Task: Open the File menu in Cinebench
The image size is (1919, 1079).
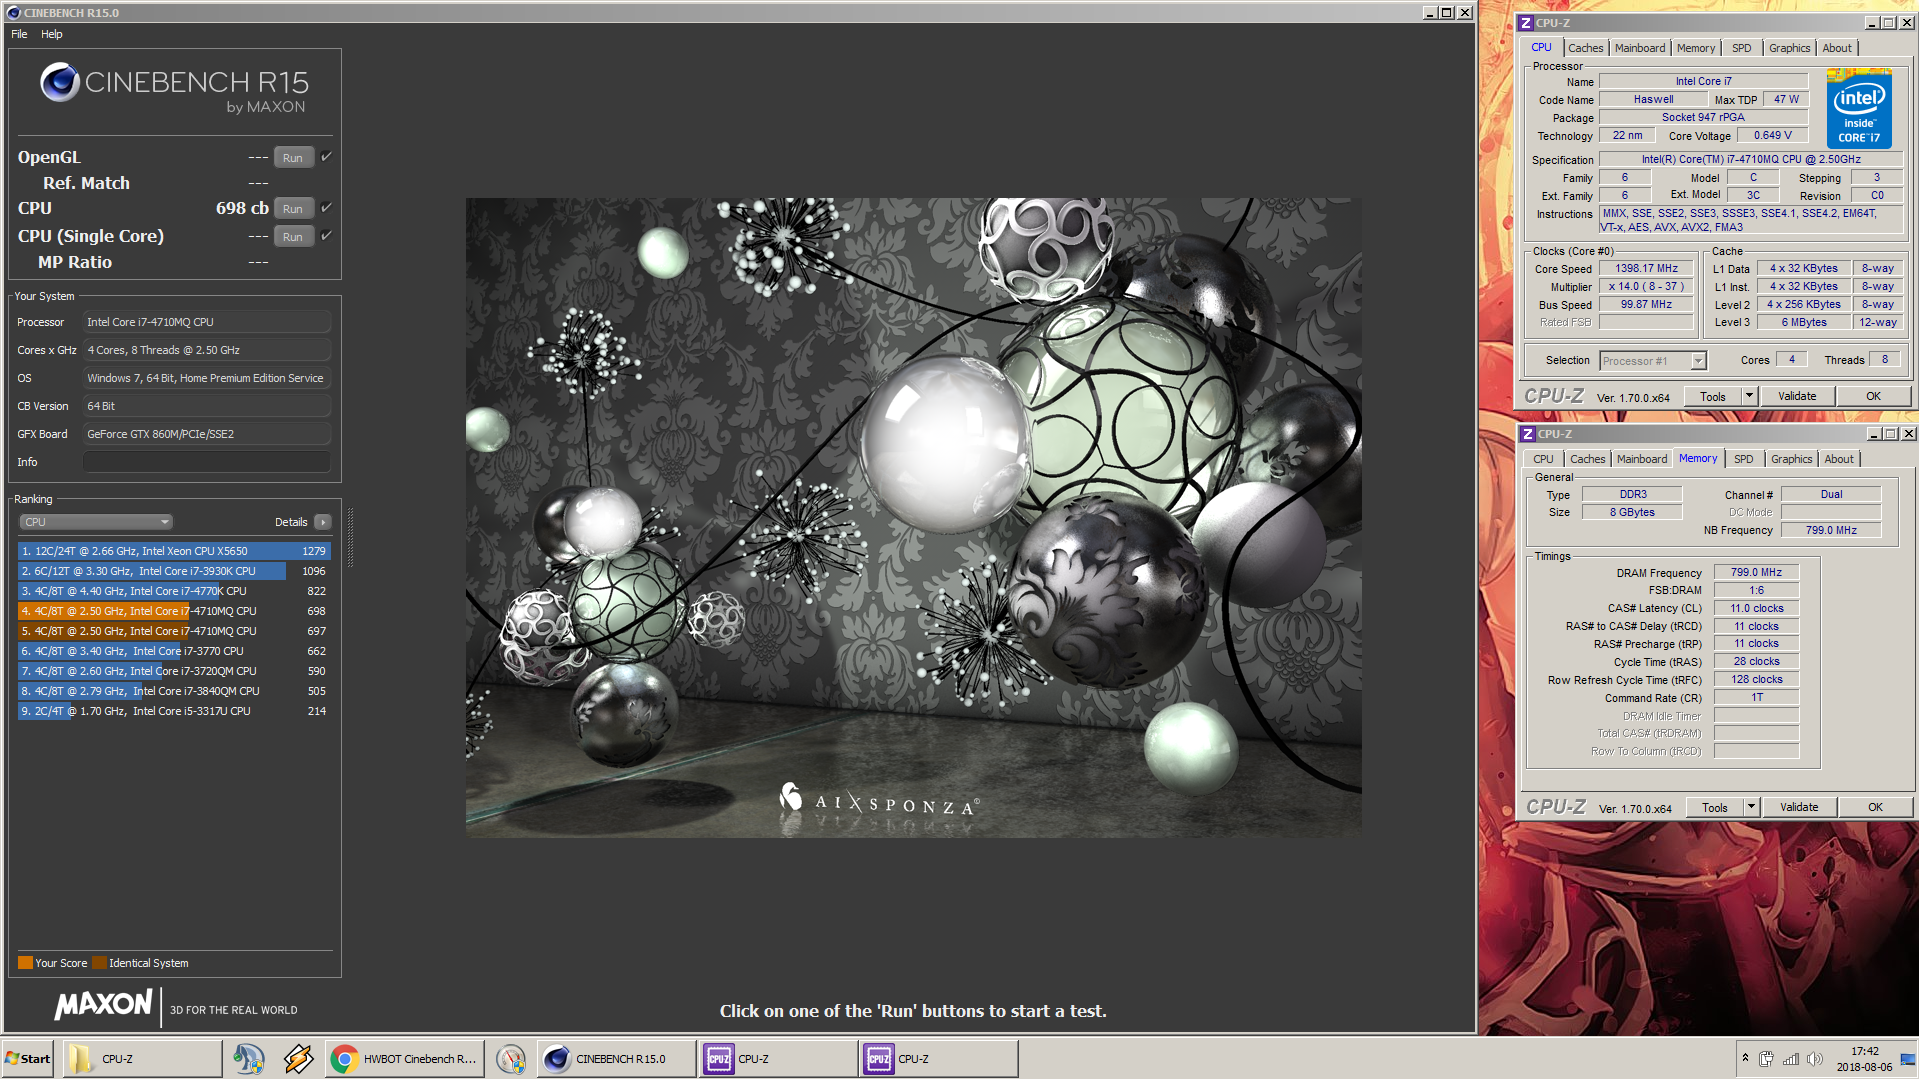Action: 19,34
